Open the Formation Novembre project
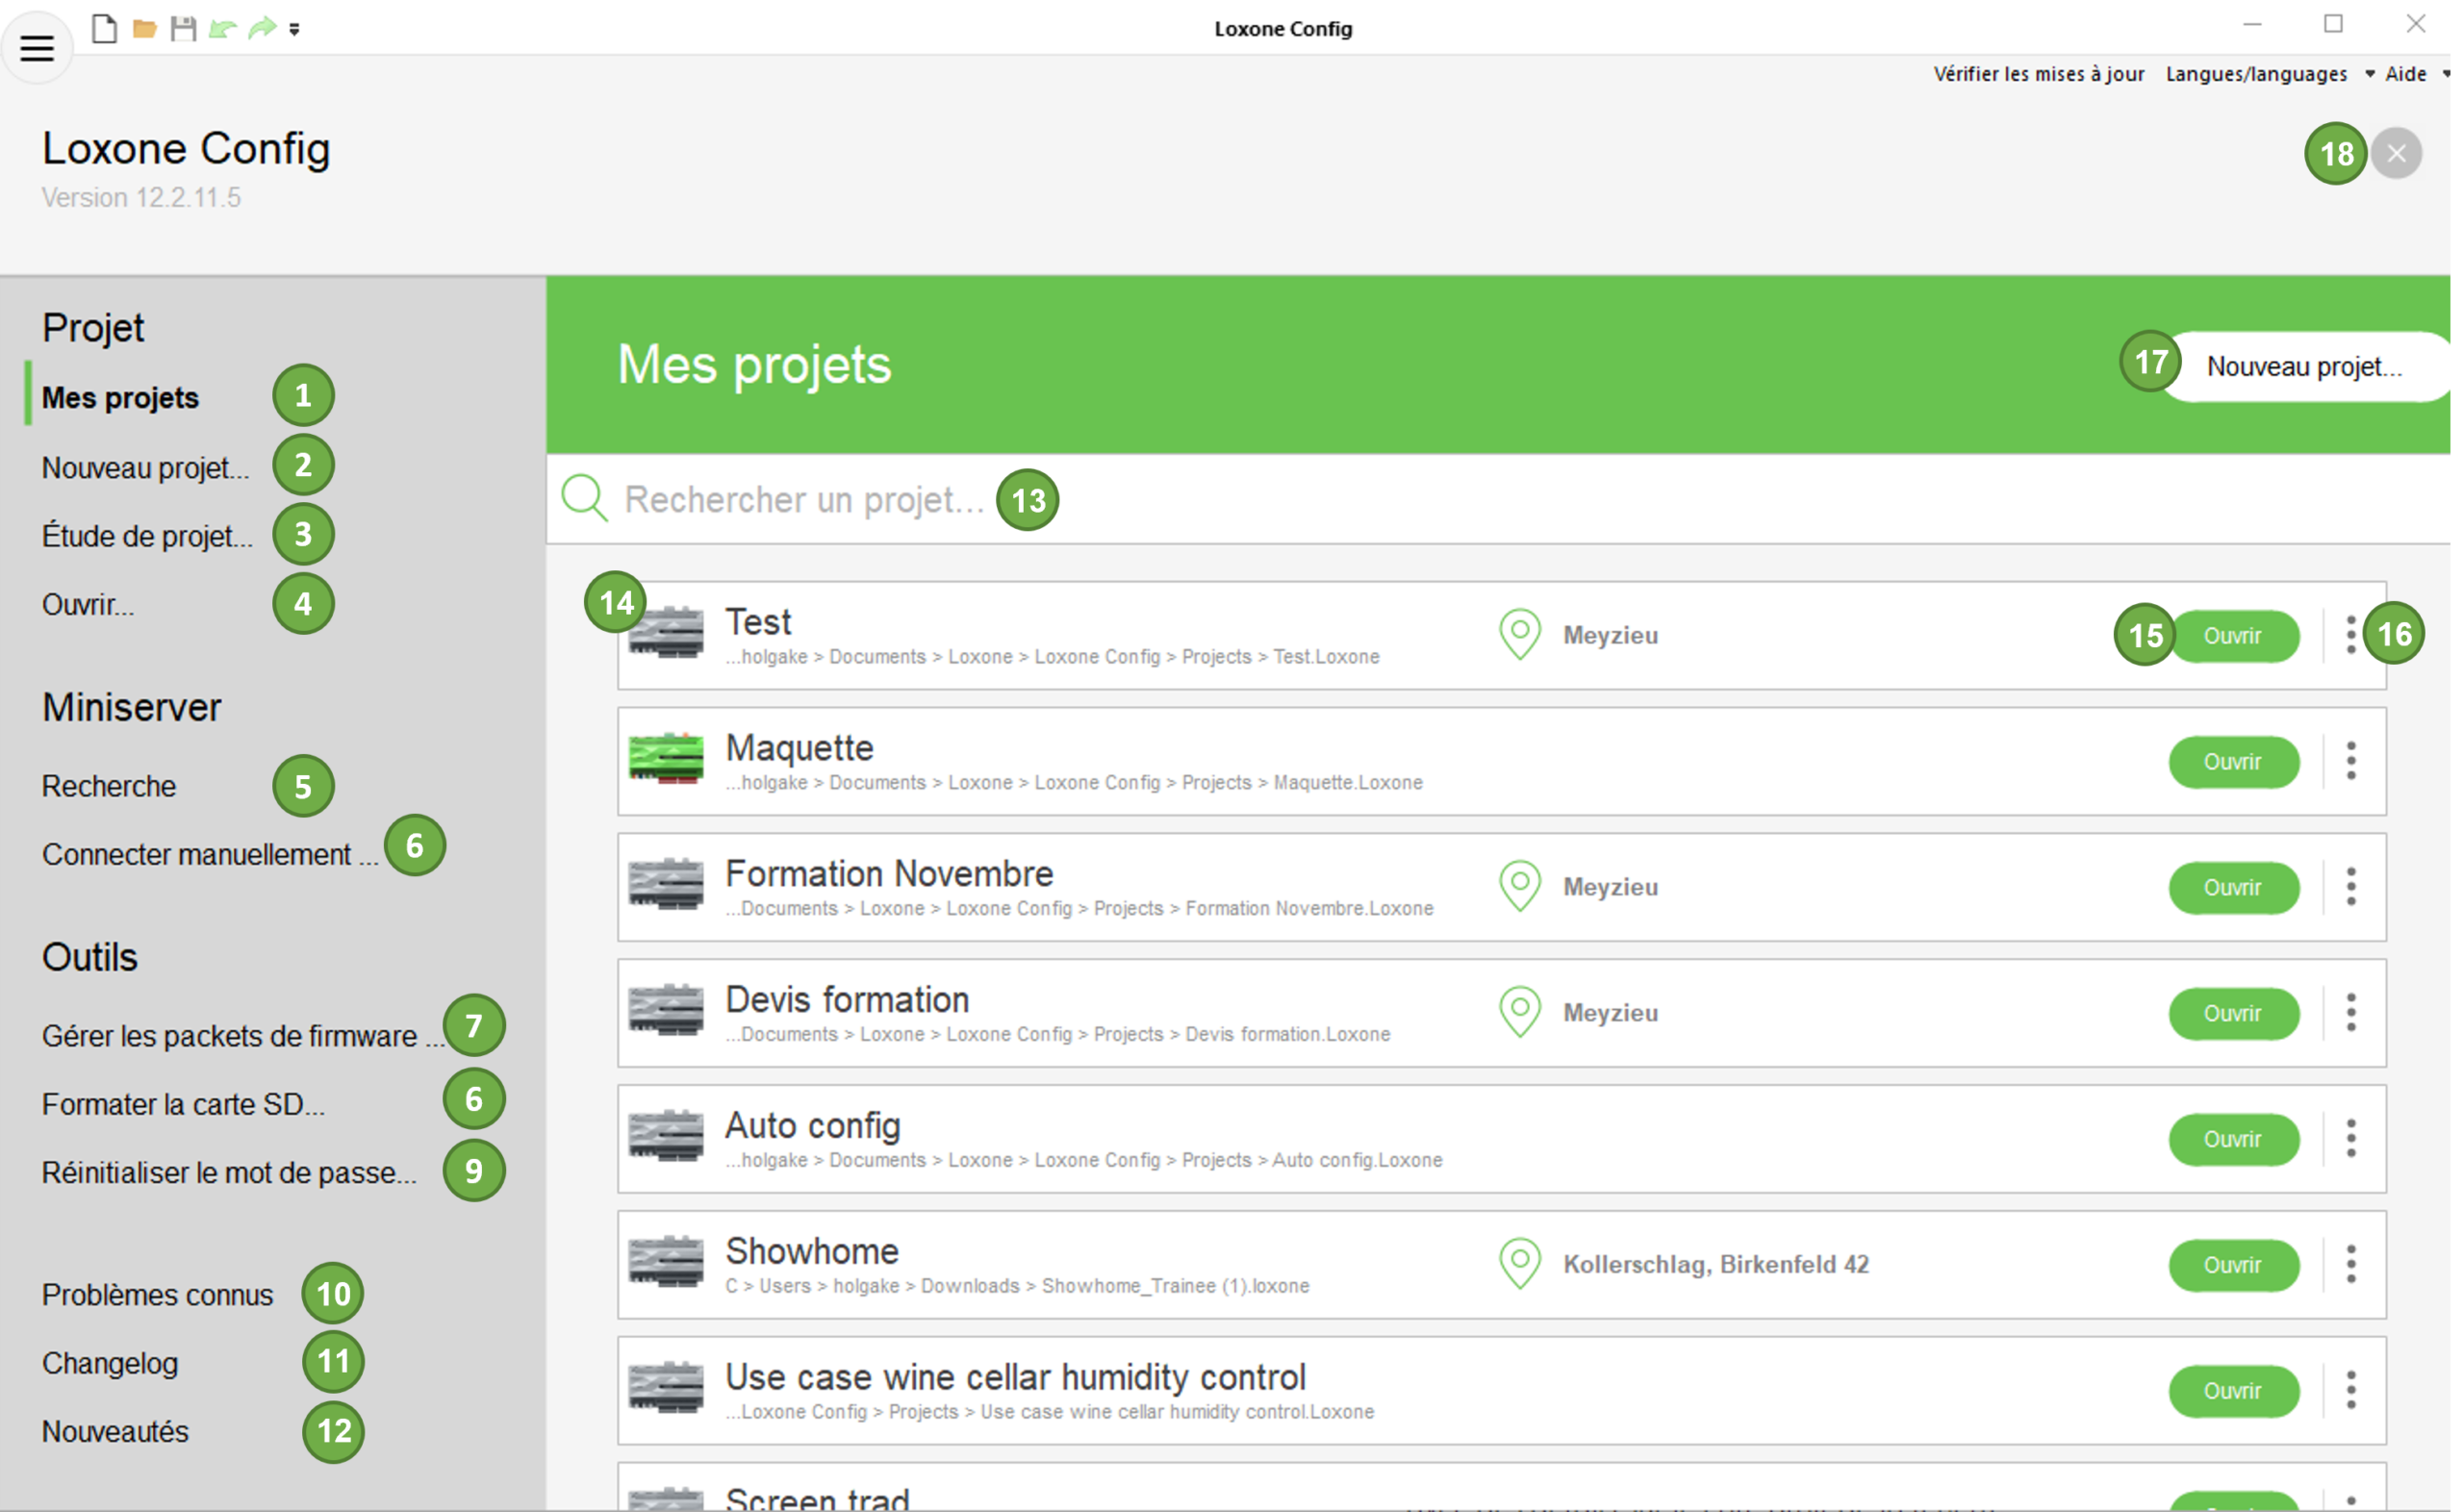The image size is (2463, 1512). (x=2232, y=887)
